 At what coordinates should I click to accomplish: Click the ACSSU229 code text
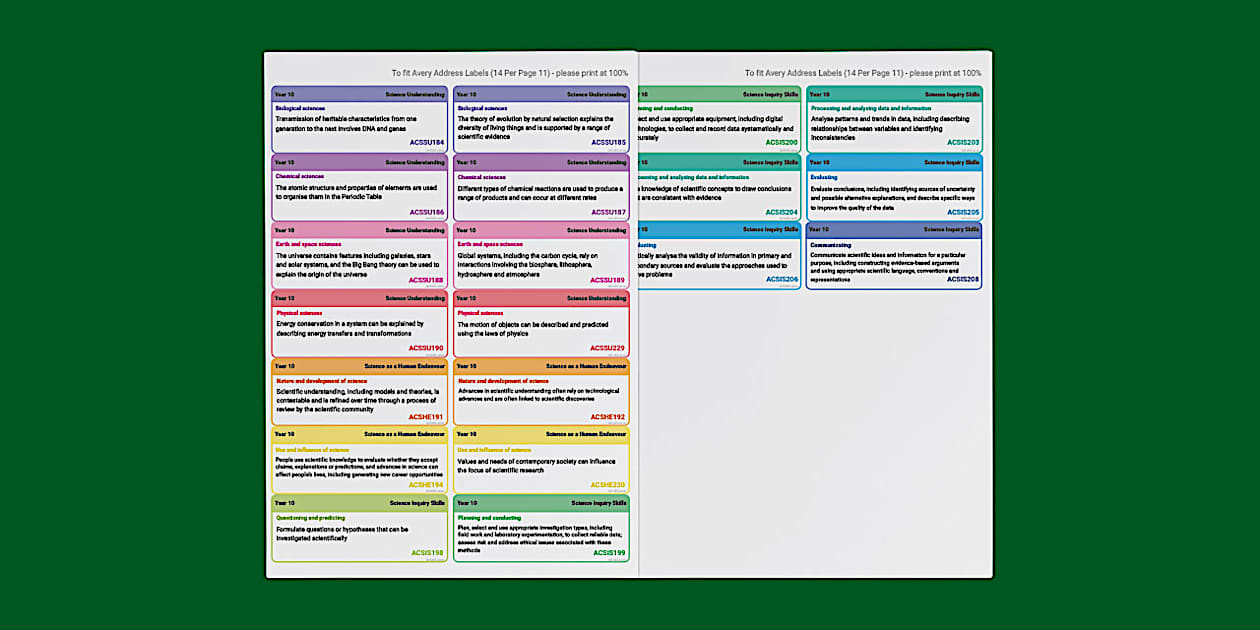click(608, 348)
